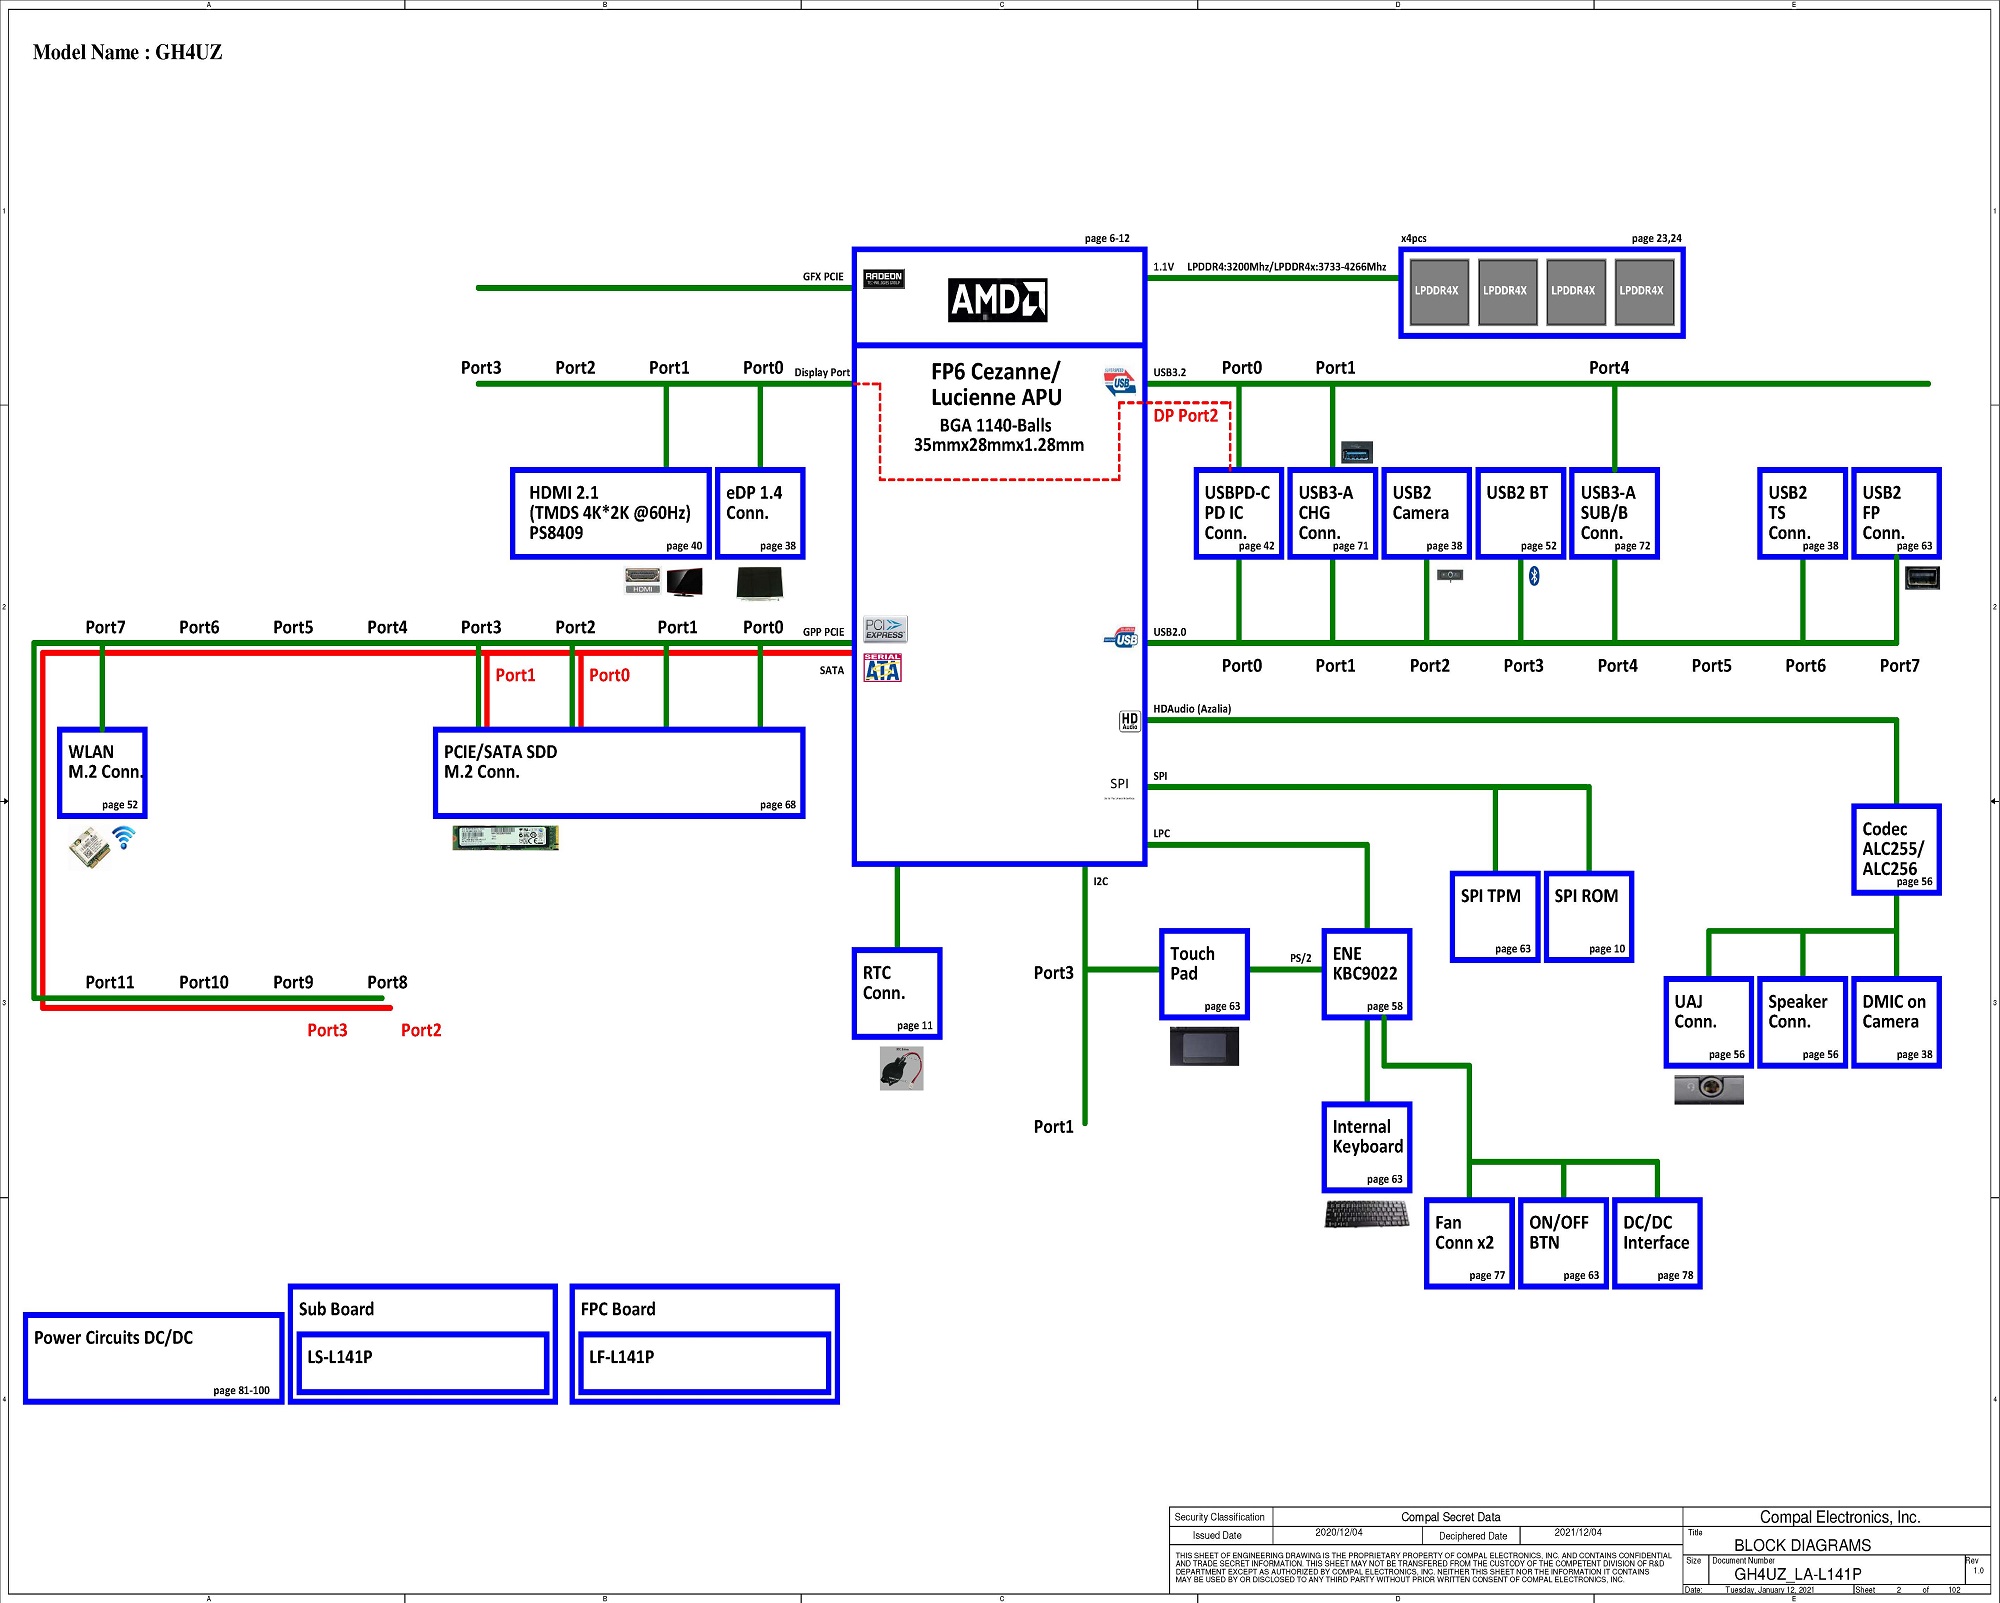Select the LF-L141P FPC board box
This screenshot has height=1603, width=2000.
point(704,1362)
